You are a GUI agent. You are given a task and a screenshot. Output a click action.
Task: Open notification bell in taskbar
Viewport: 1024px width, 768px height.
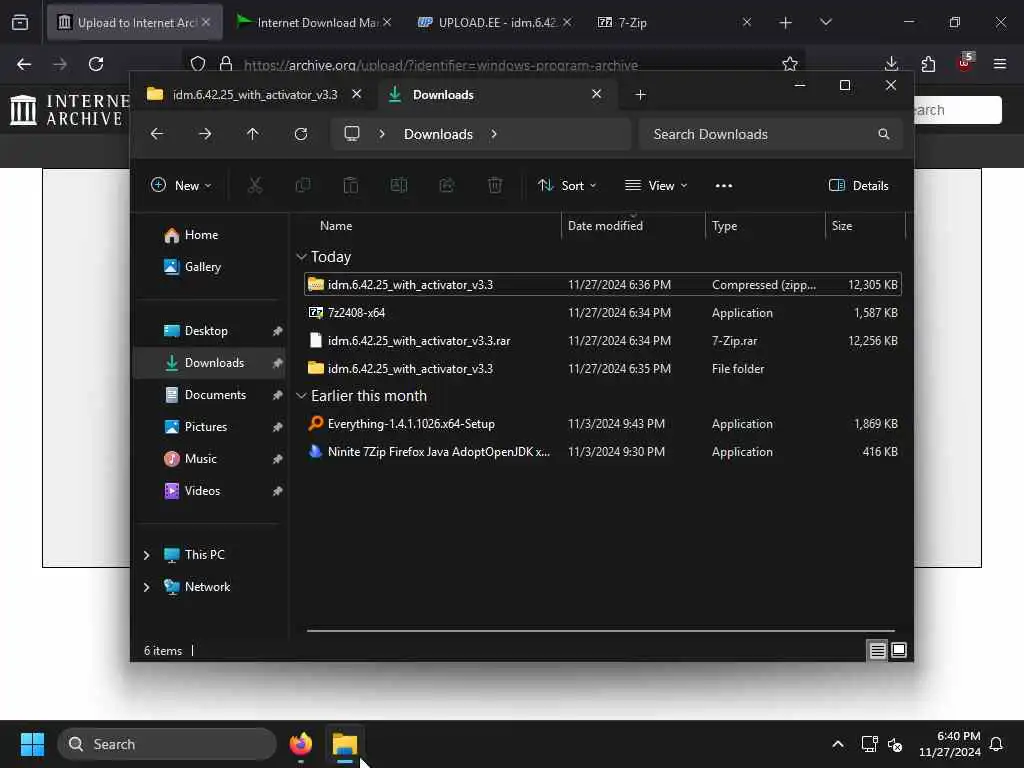[997, 744]
